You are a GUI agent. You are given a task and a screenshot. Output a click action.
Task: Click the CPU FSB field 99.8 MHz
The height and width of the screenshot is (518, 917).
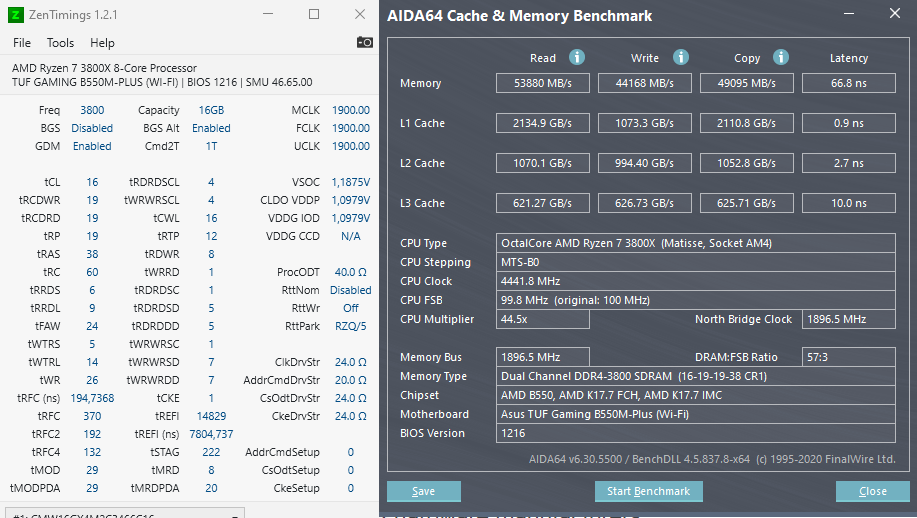click(695, 300)
